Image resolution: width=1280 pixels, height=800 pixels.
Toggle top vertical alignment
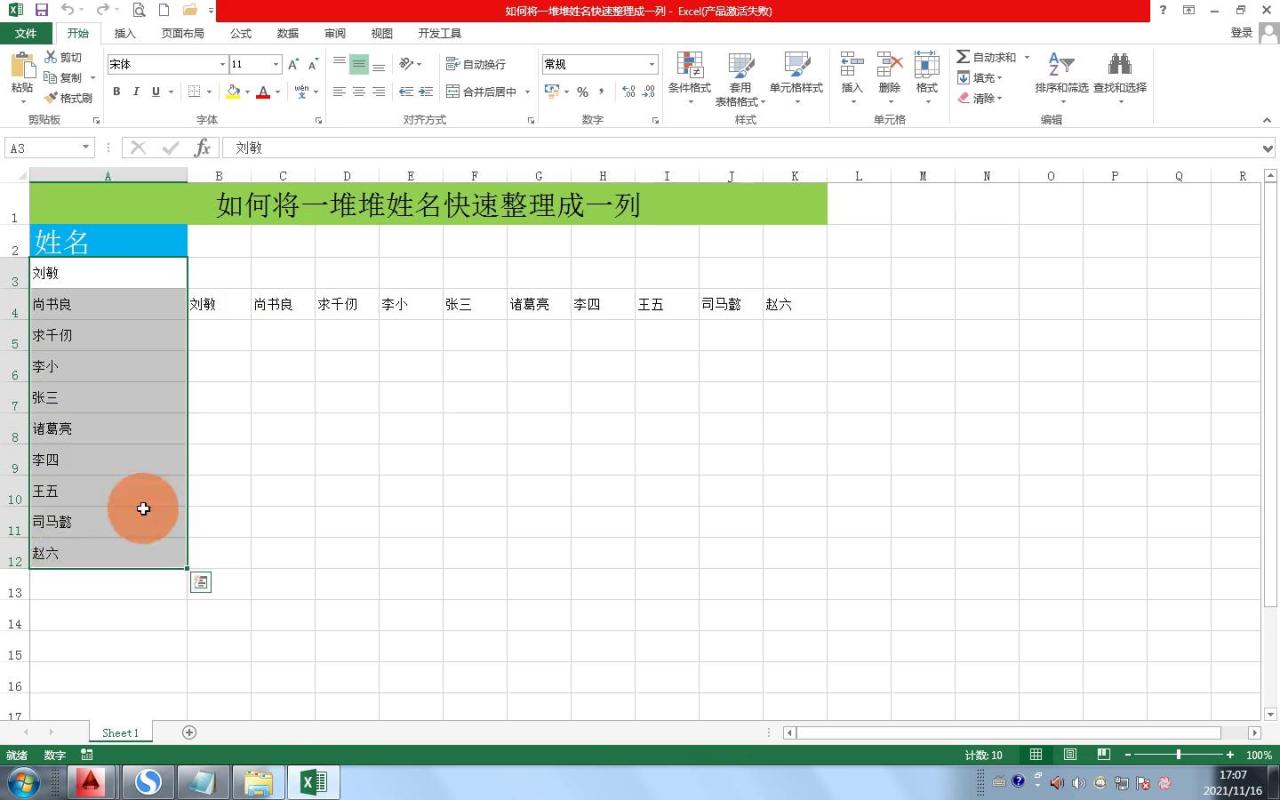339,64
